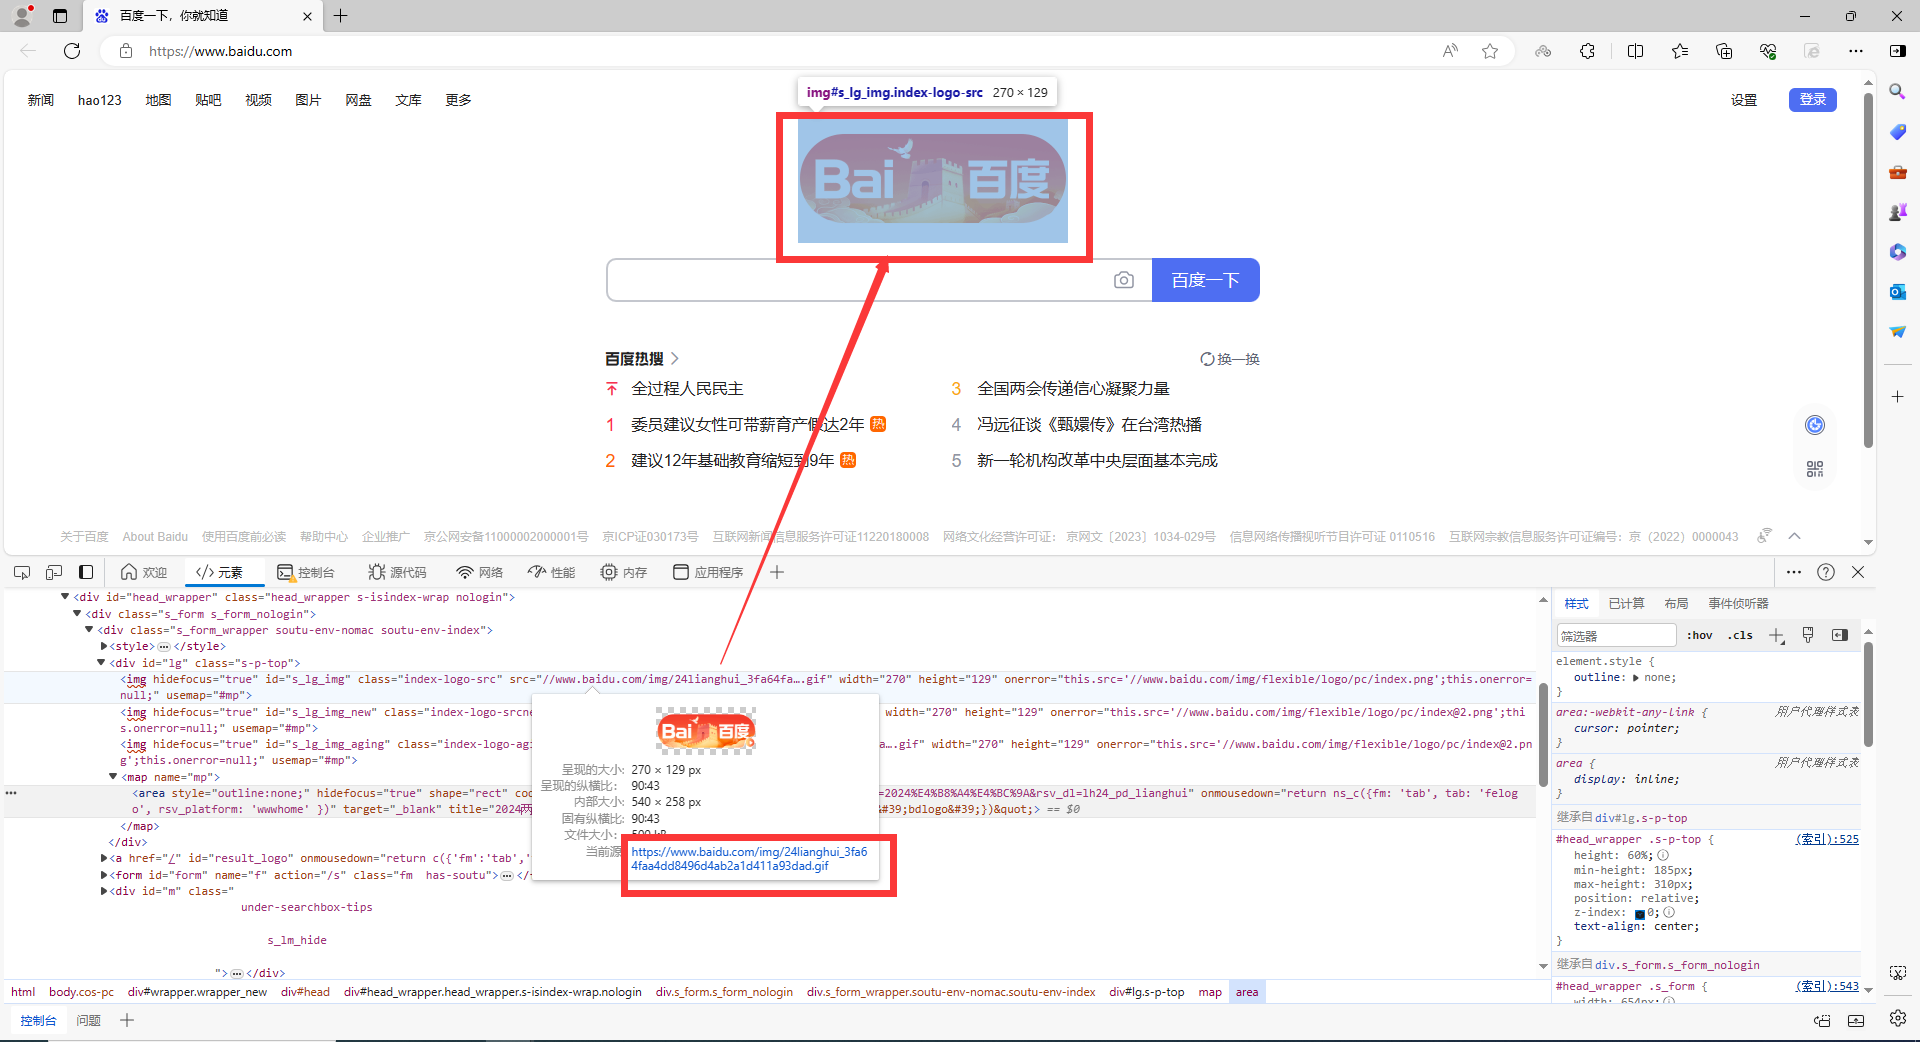Toggle device emulation mode in DevTools
The width and height of the screenshot is (1920, 1042).
[54, 572]
